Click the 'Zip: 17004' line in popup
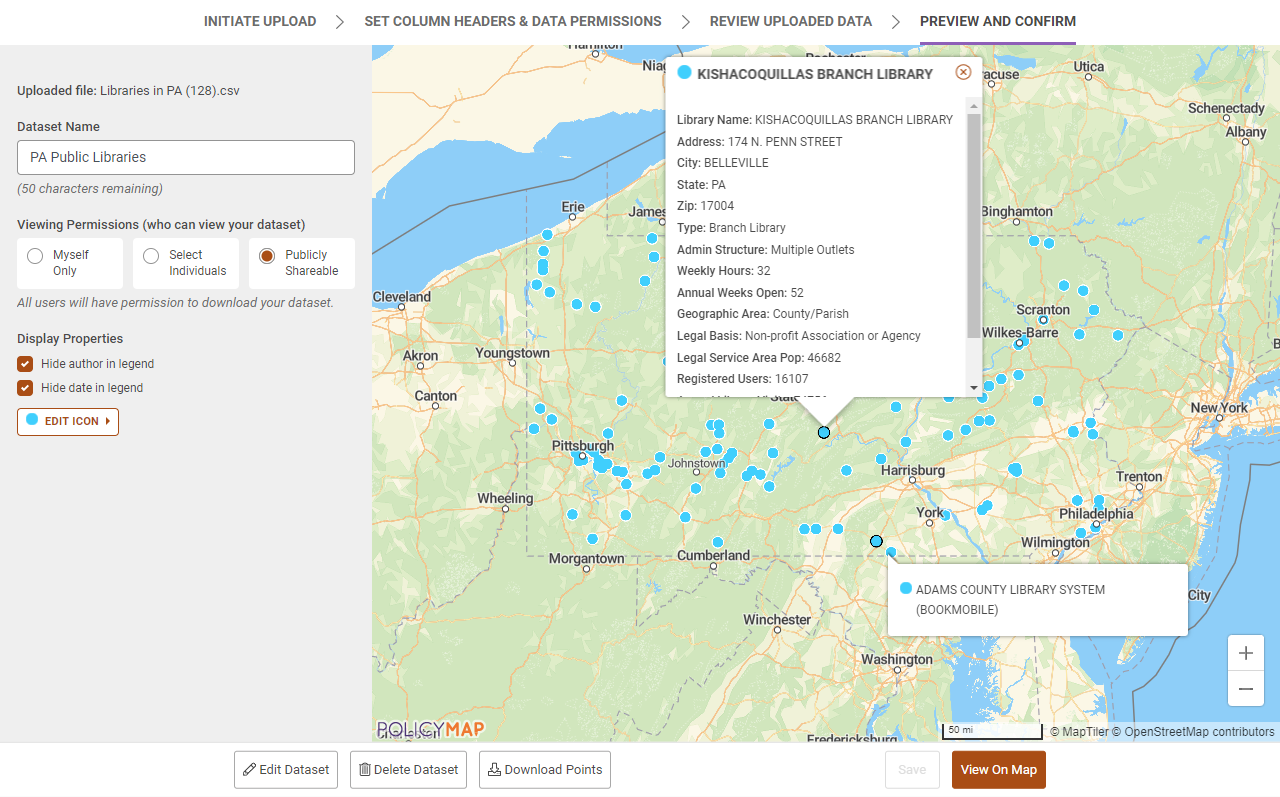 (x=705, y=206)
